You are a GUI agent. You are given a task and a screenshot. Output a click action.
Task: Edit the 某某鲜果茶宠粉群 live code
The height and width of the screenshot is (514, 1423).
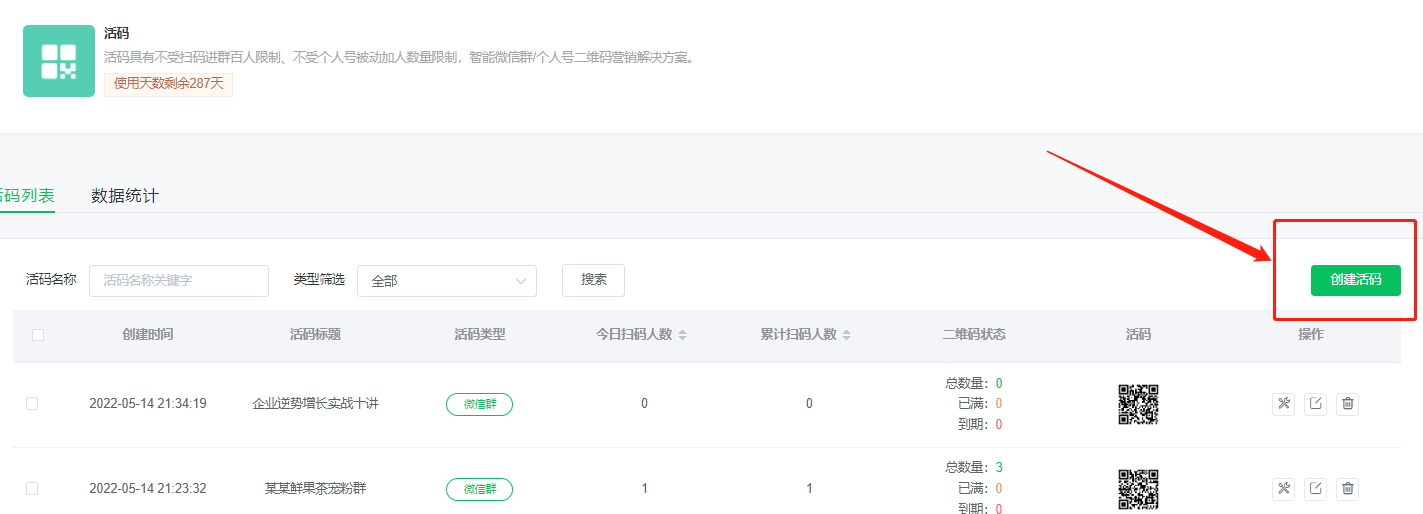tap(1315, 489)
